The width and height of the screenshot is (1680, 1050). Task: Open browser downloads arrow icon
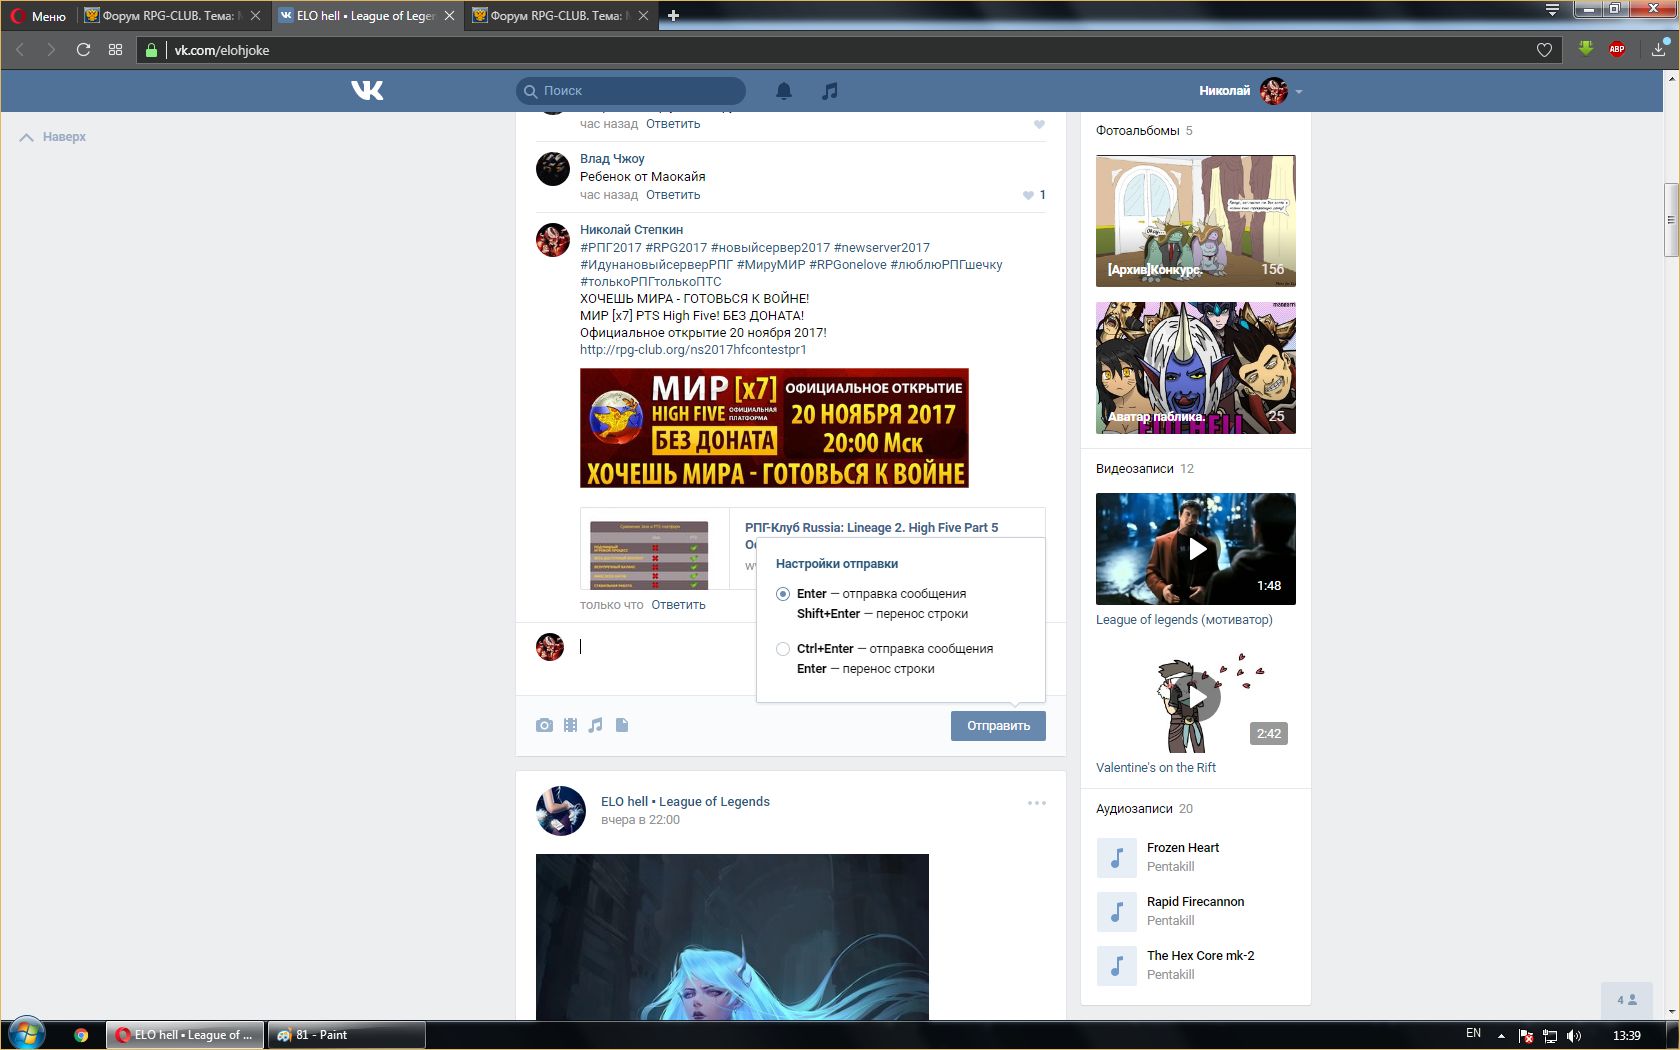pyautogui.click(x=1660, y=48)
